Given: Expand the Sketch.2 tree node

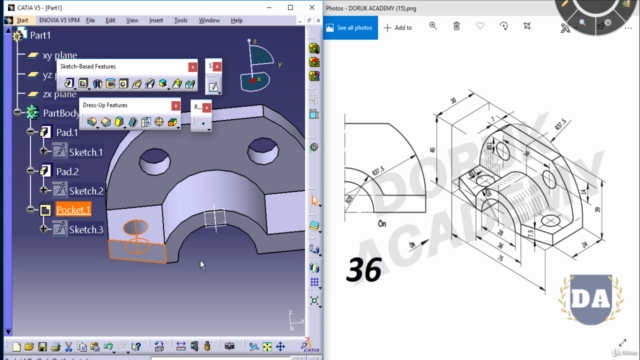Looking at the screenshot, I should tap(43, 190).
